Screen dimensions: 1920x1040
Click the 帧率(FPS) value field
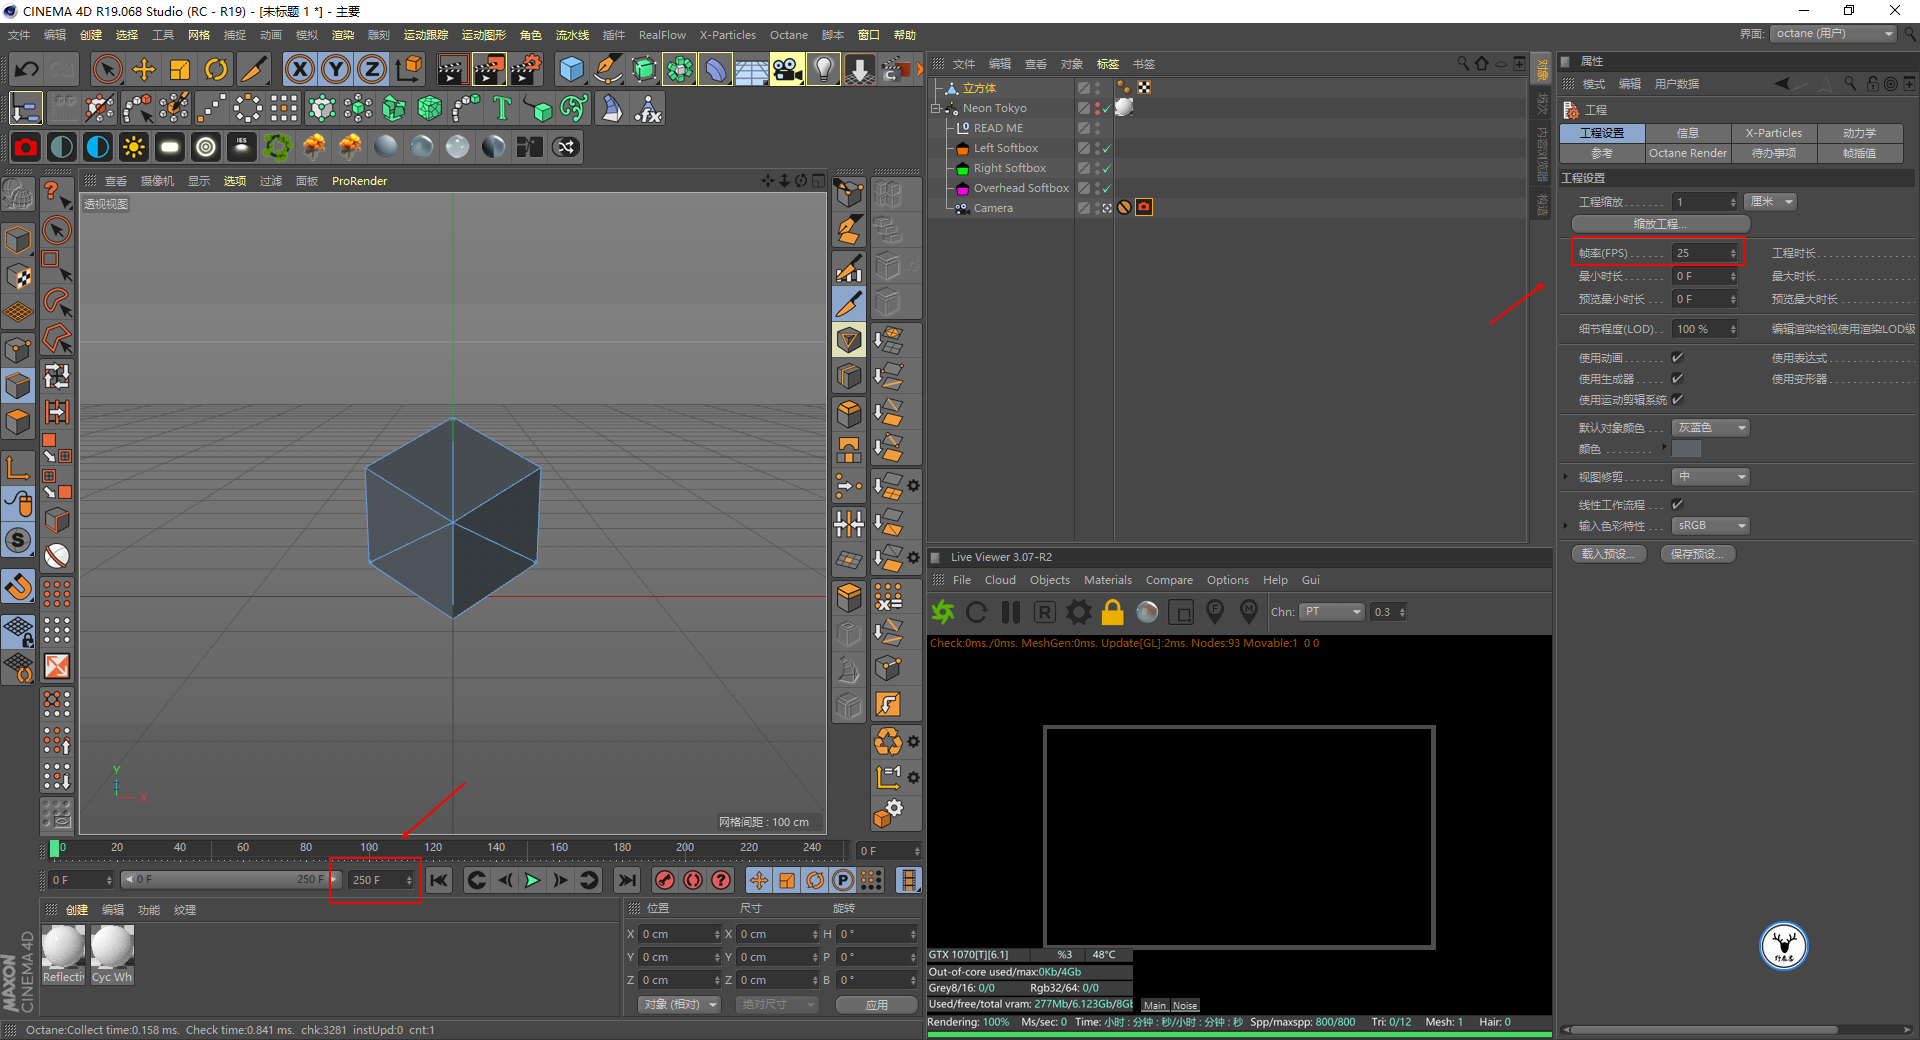1706,253
